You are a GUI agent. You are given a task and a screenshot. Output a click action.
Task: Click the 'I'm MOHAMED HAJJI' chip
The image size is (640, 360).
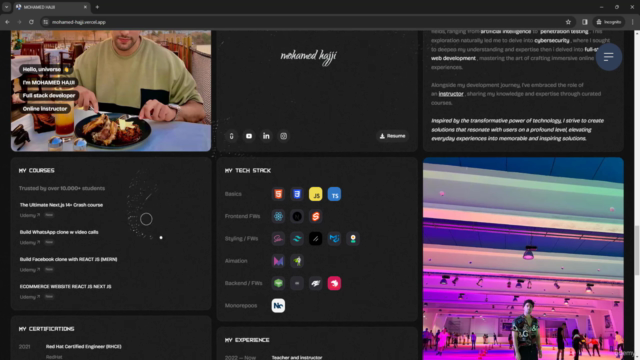(x=49, y=82)
